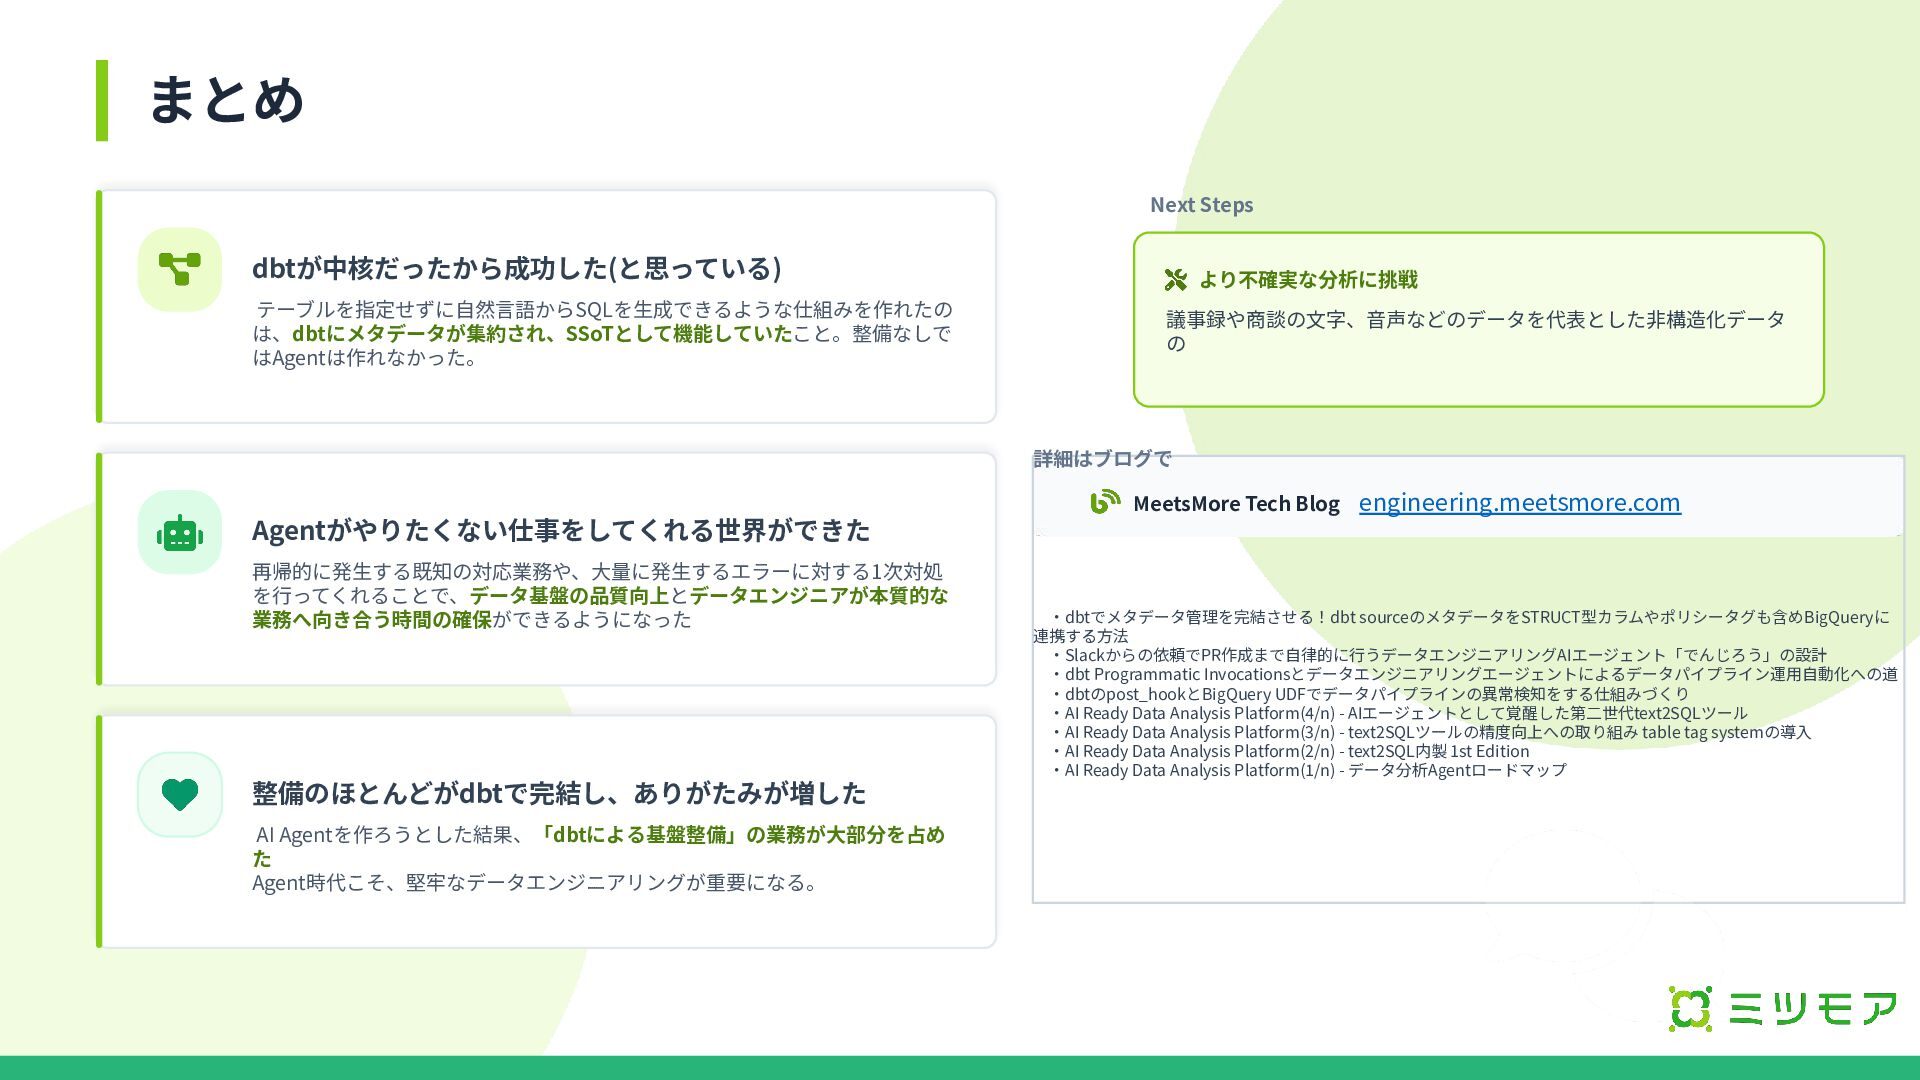Viewport: 1920px width, 1080px height.
Task: Click the AI Ready Data Analysis Platform(4/n) entry
Action: [1405, 713]
